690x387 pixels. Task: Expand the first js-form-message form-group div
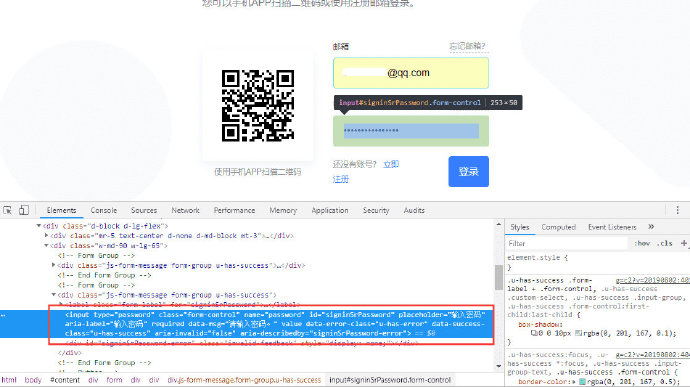[54, 265]
